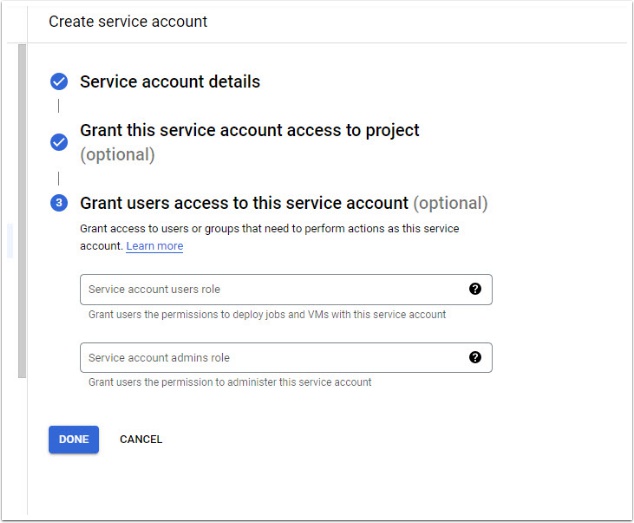Click the Grant access to users description text
The image size is (634, 523).
tap(269, 229)
